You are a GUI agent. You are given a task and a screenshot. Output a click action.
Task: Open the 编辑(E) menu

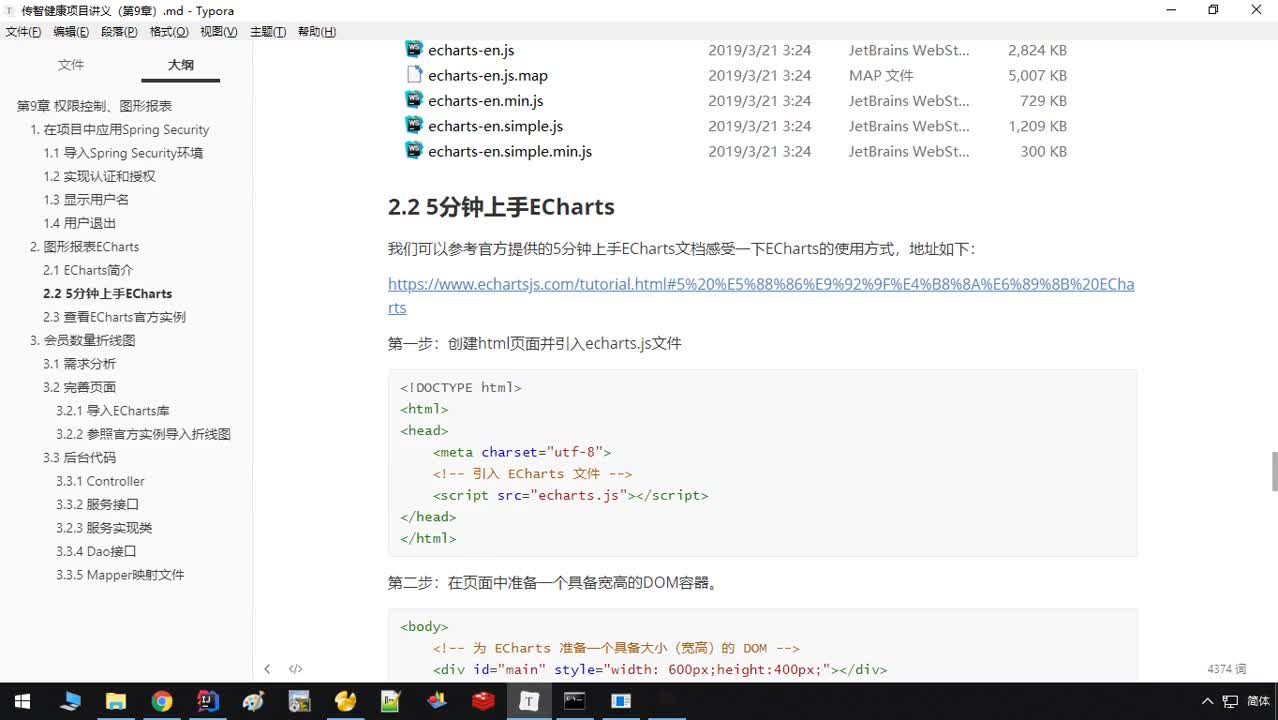point(71,32)
